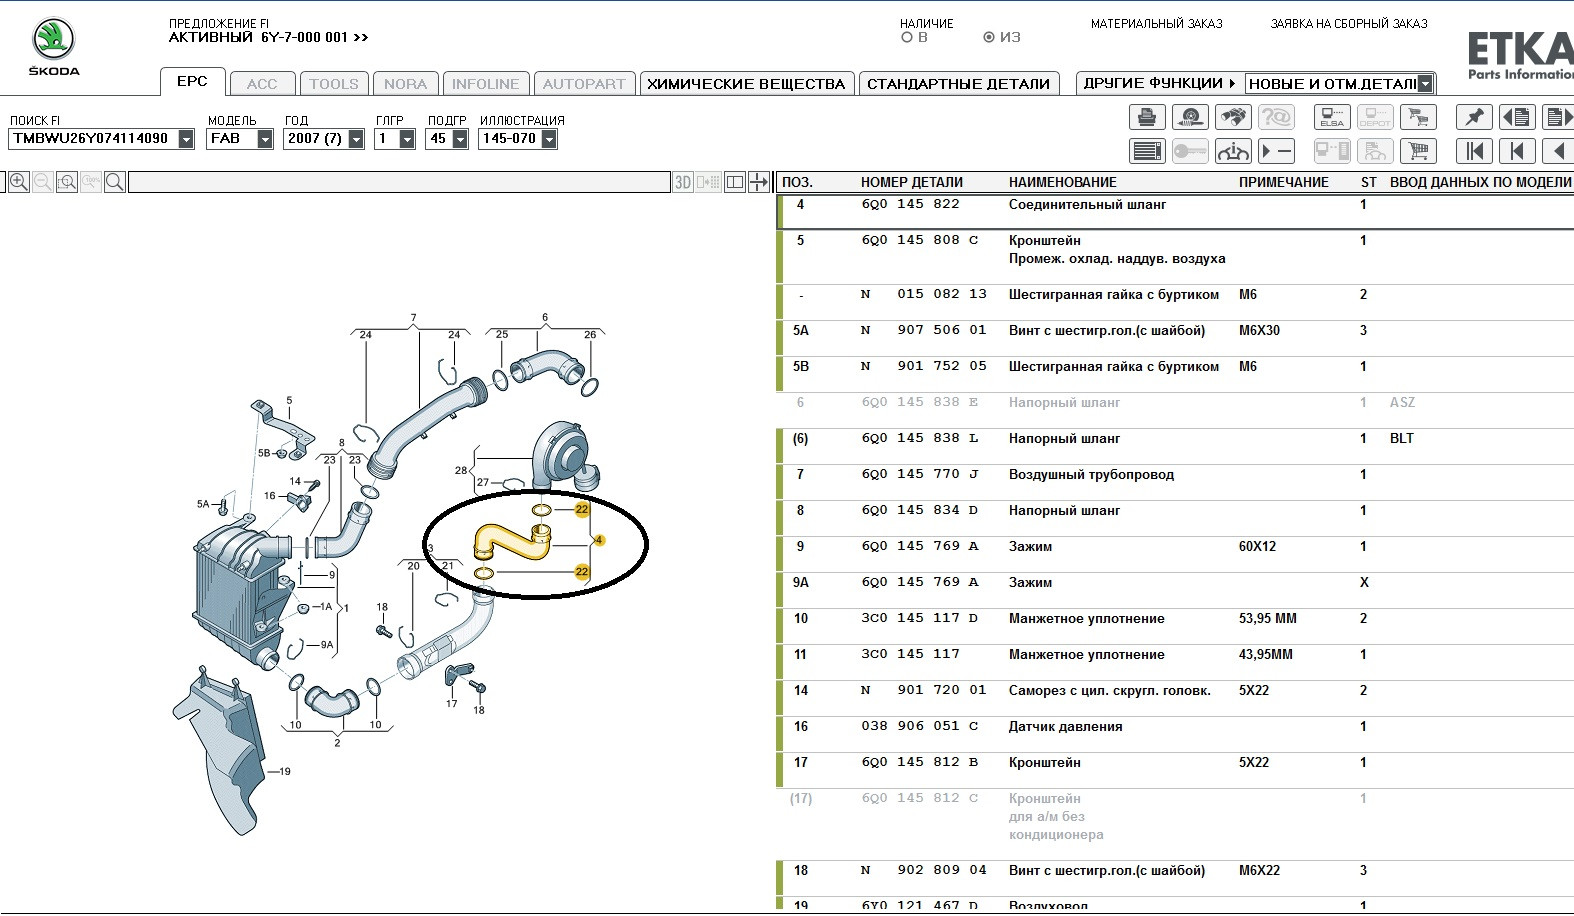Click the pushpin icon button
The width and height of the screenshot is (1574, 916).
[x=1474, y=117]
